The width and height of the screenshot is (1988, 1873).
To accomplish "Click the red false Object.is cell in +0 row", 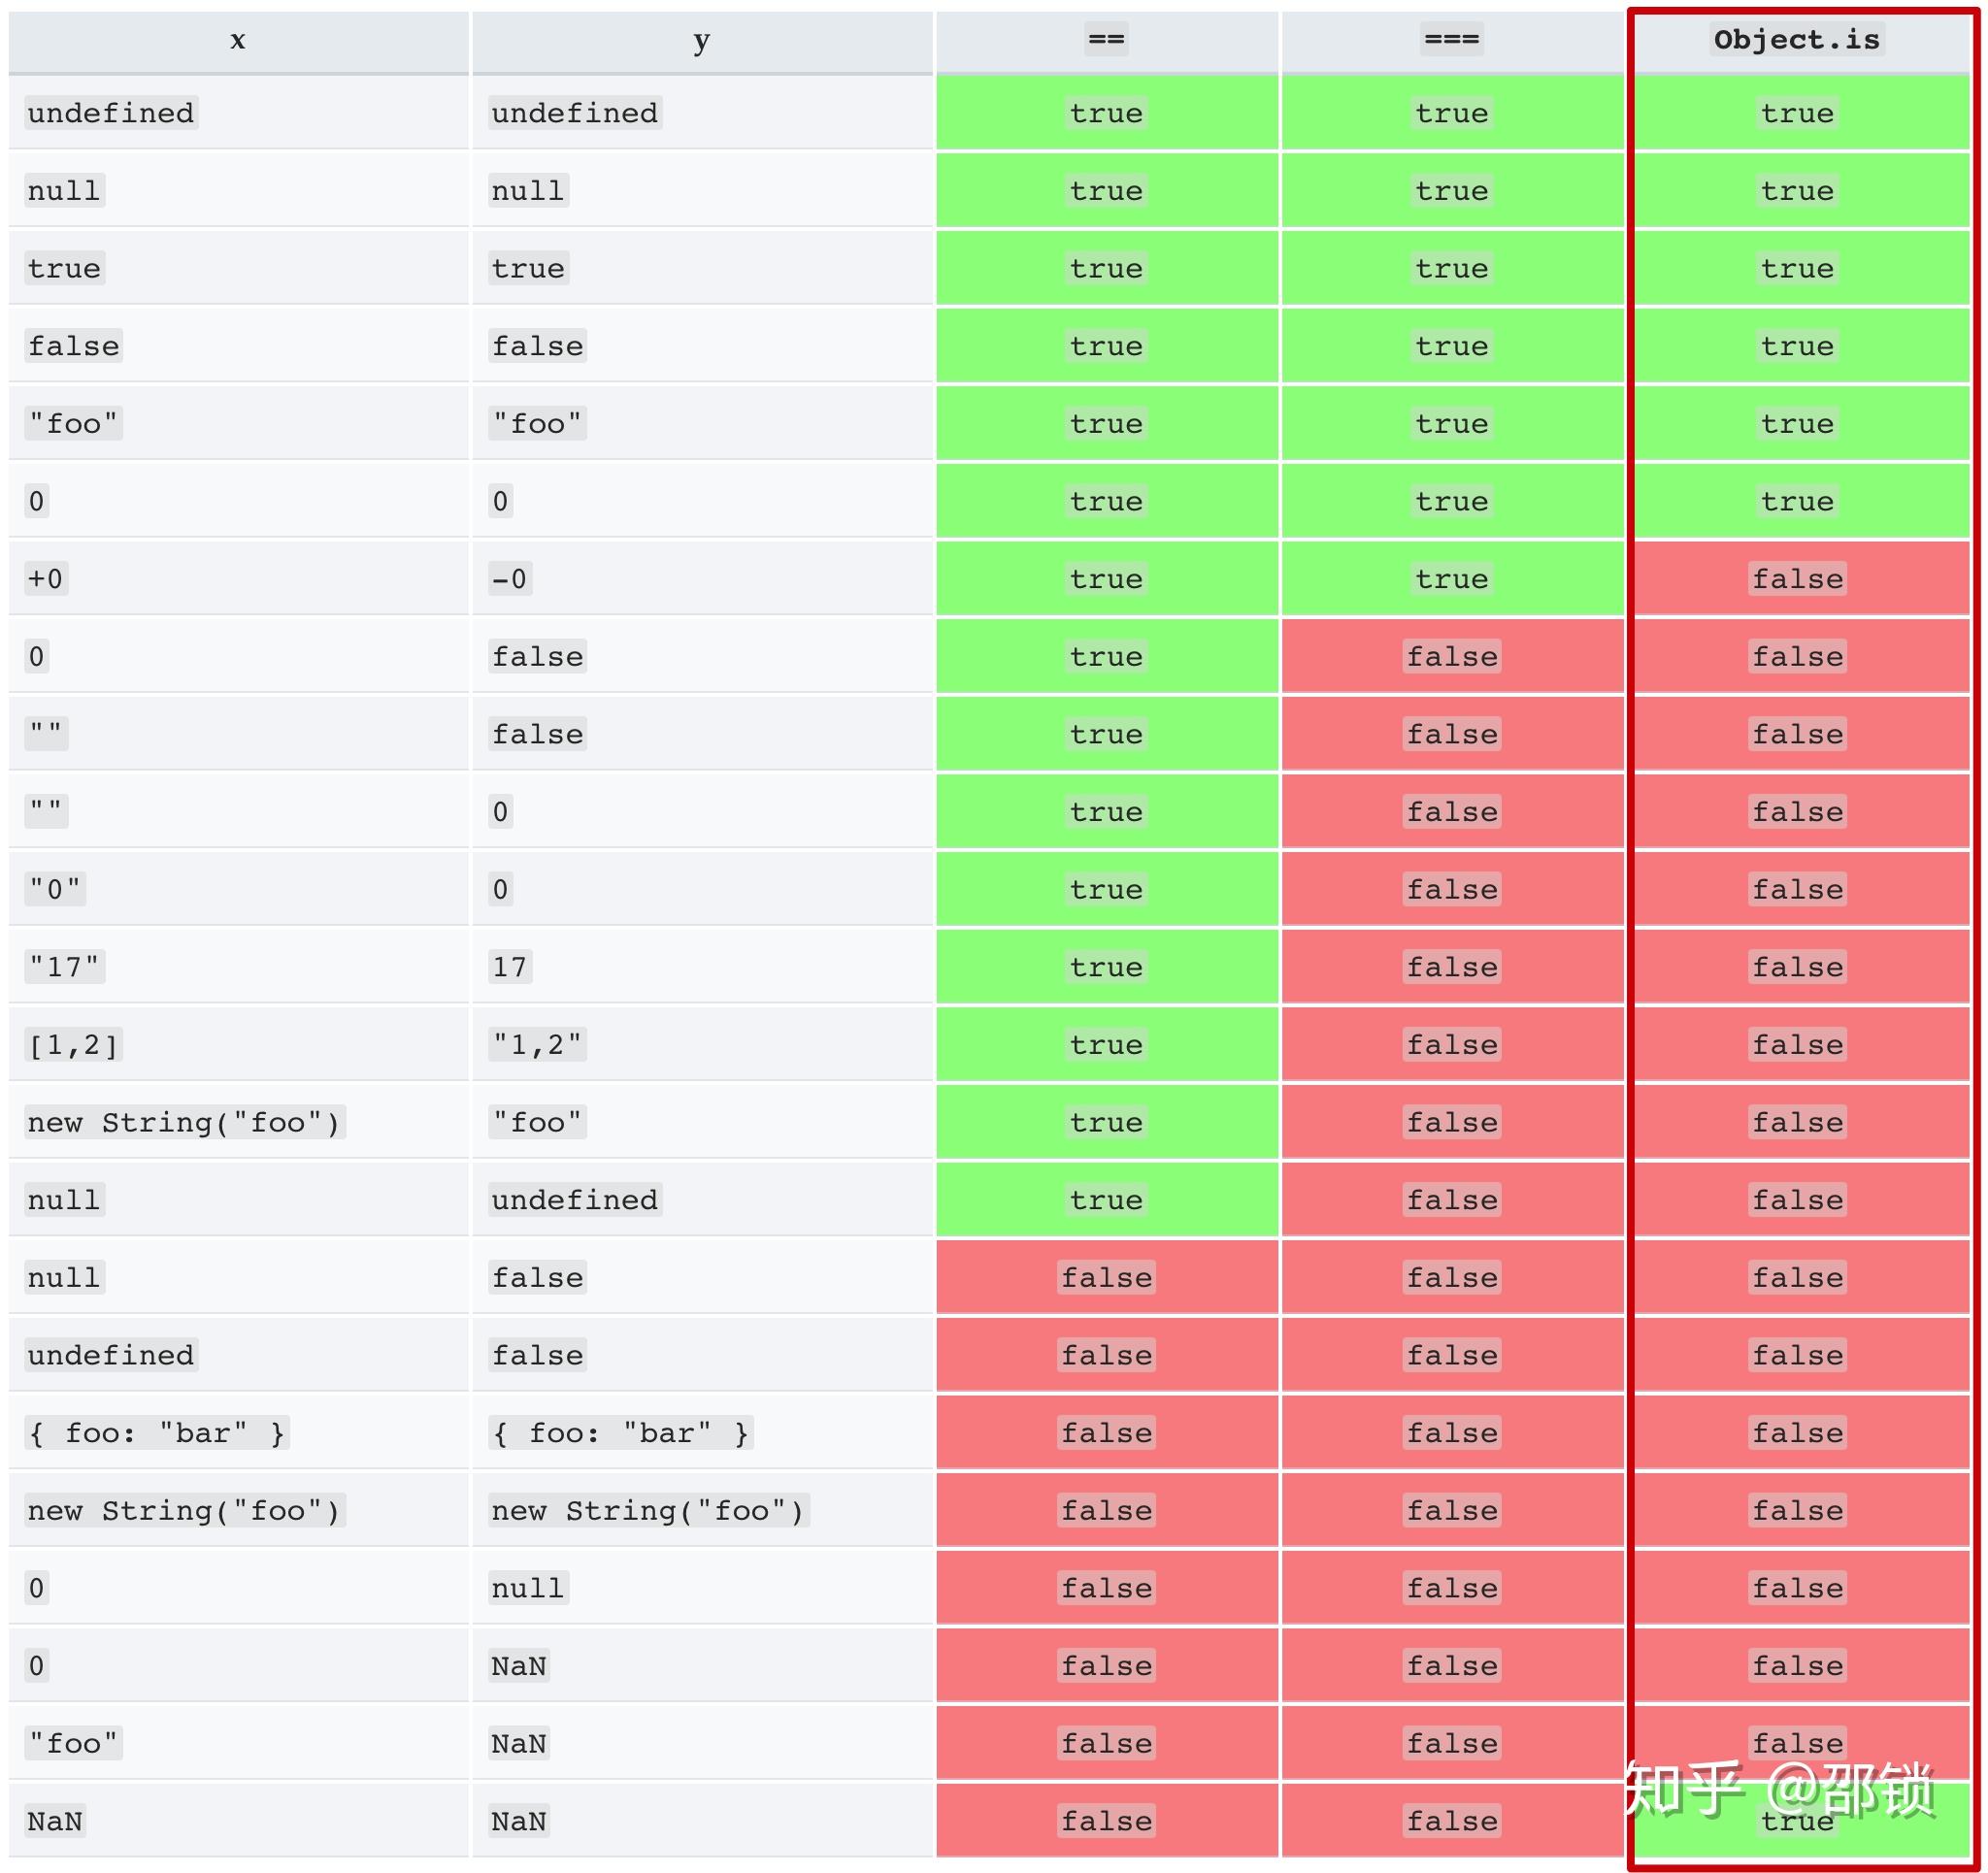I will coord(1797,579).
